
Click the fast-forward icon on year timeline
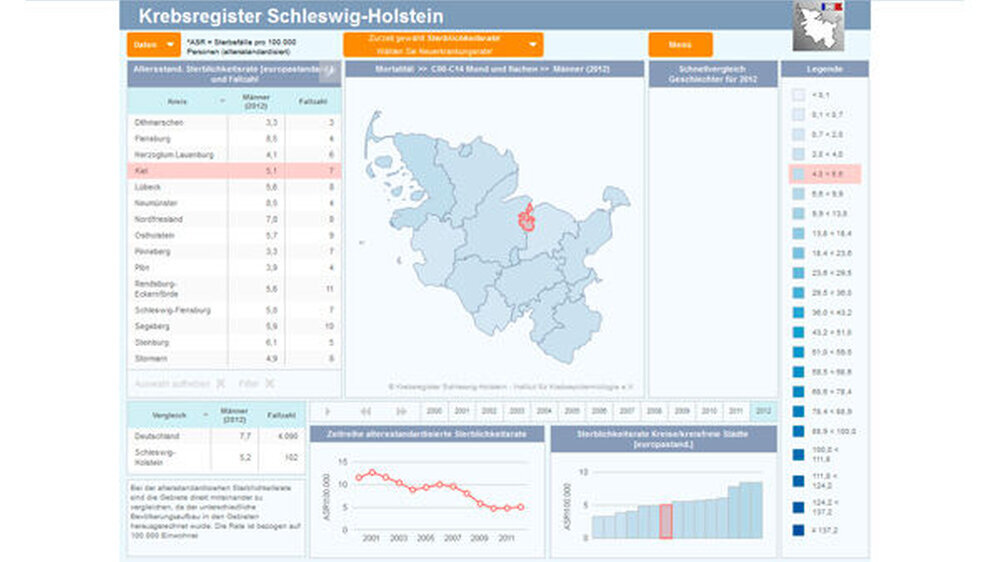(401, 411)
